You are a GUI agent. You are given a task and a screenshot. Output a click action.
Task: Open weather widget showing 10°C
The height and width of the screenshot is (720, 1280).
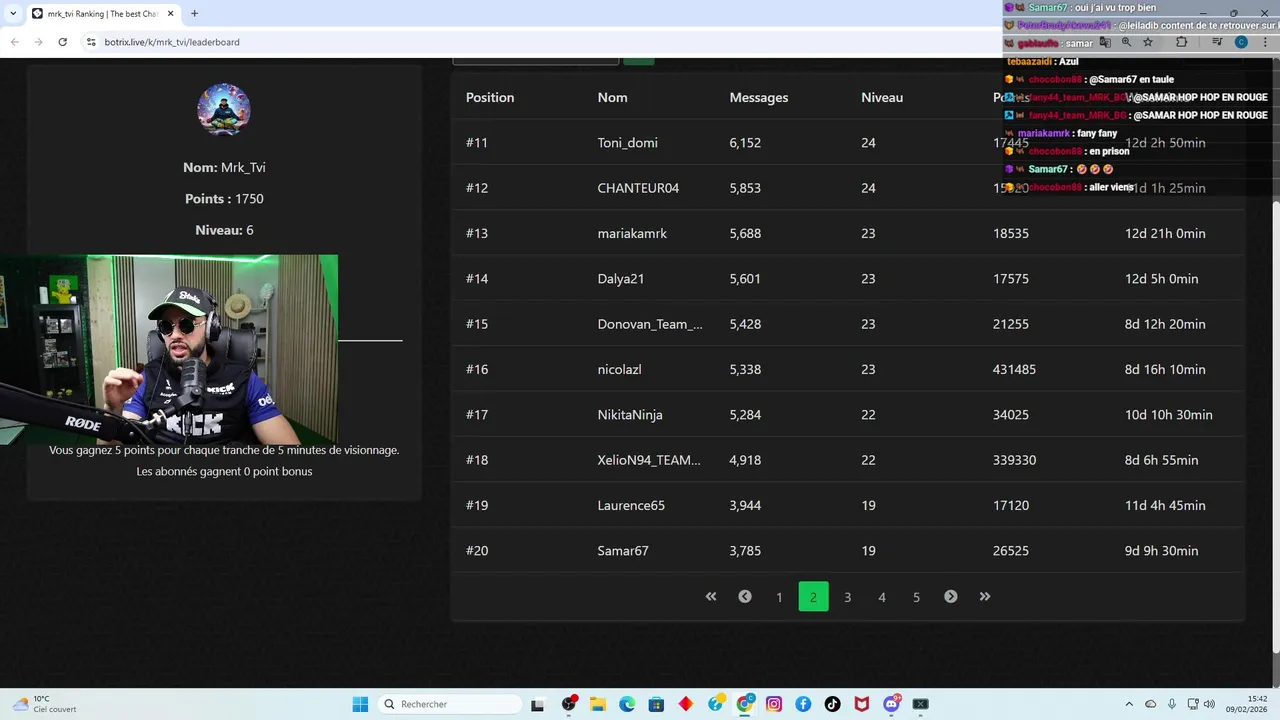coord(42,704)
